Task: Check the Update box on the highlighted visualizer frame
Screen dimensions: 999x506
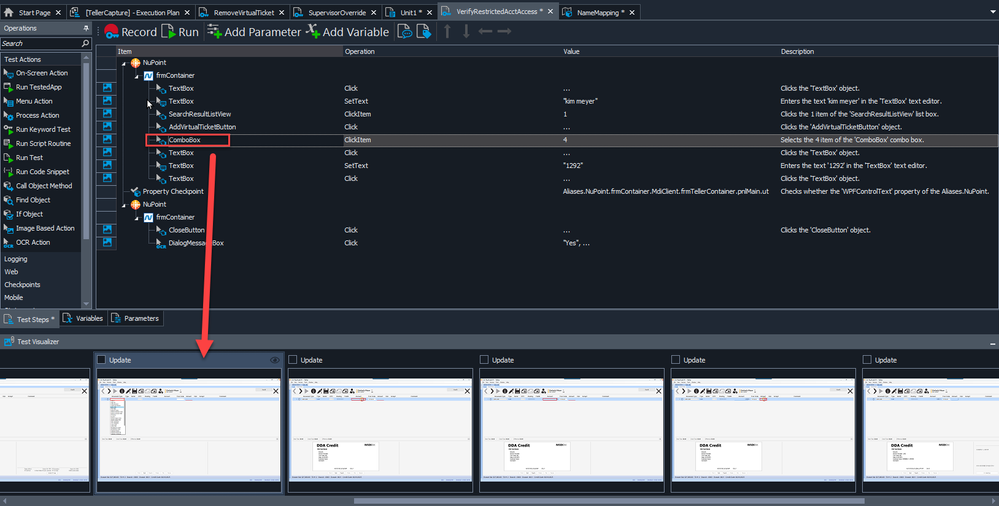Action: tap(102, 360)
